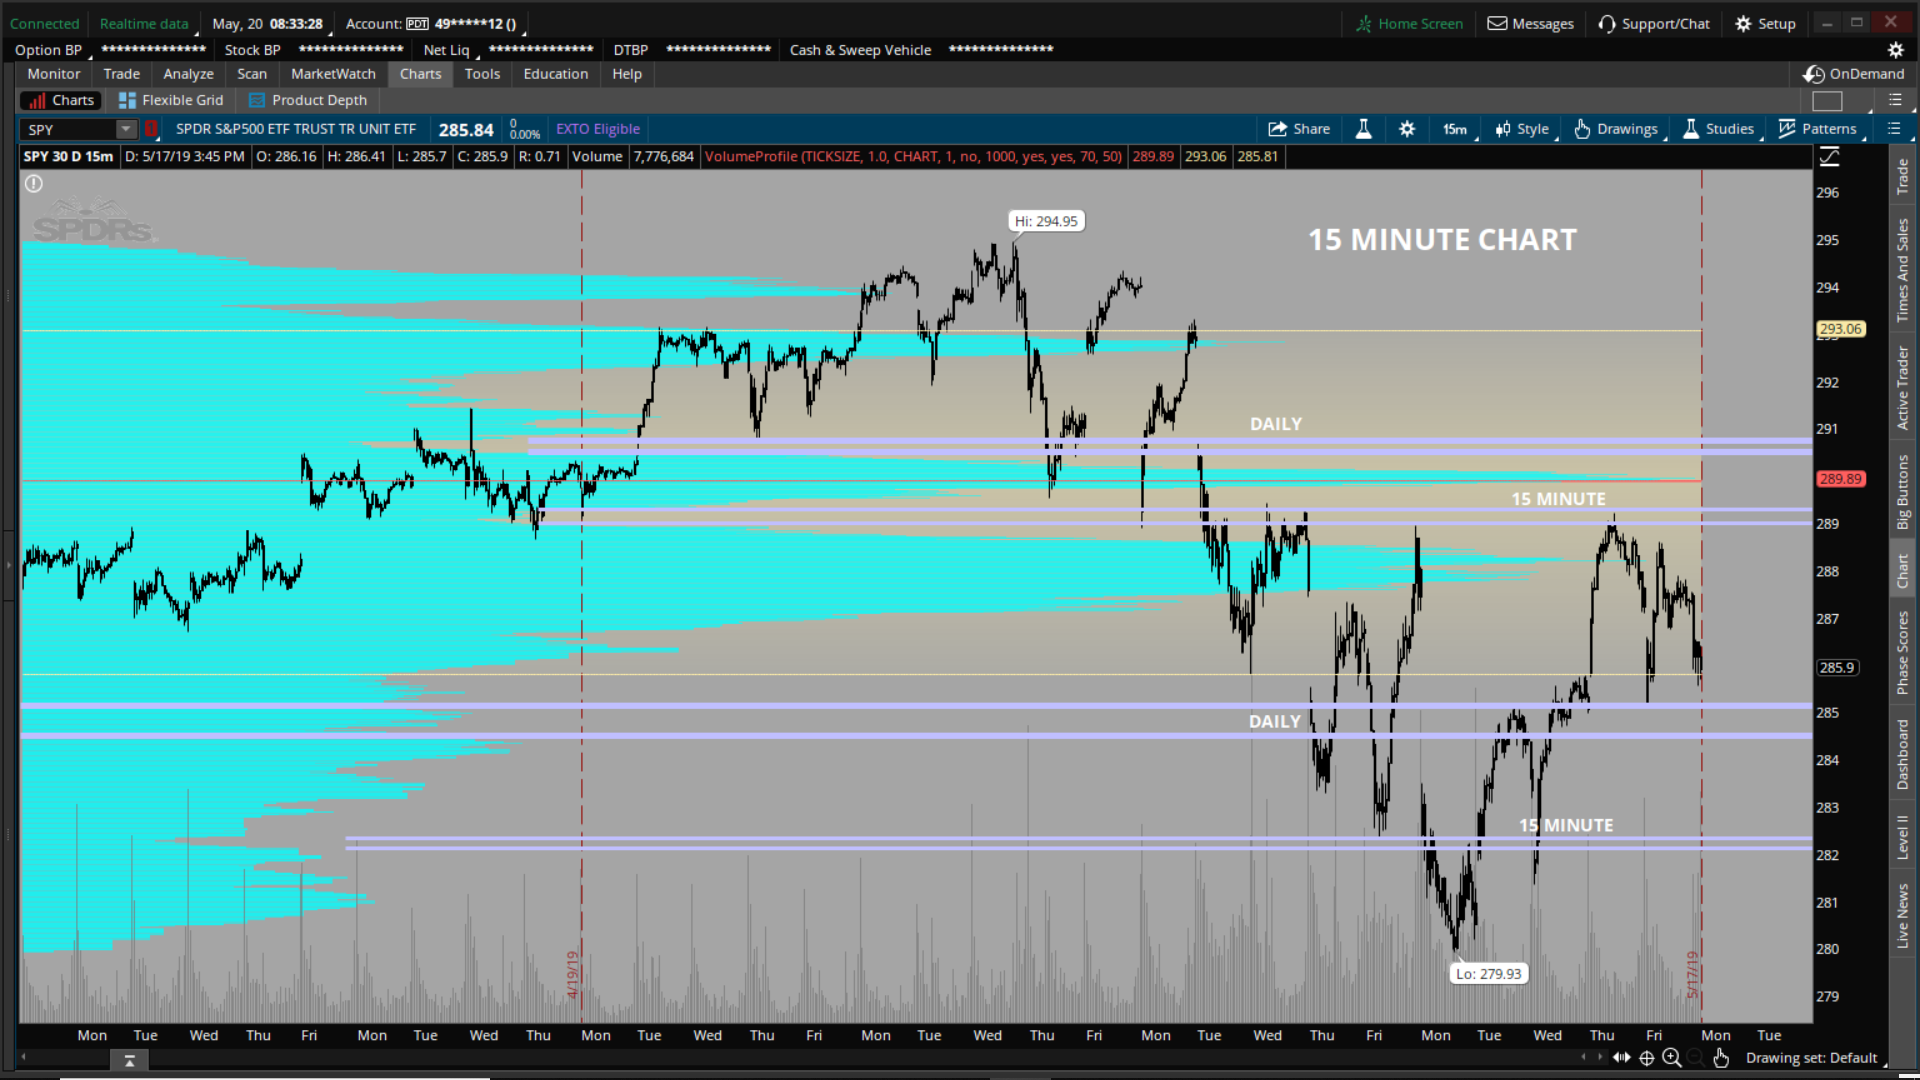This screenshot has height=1080, width=1920.
Task: Select the pan chart arrows tool
Action: (x=1622, y=1057)
